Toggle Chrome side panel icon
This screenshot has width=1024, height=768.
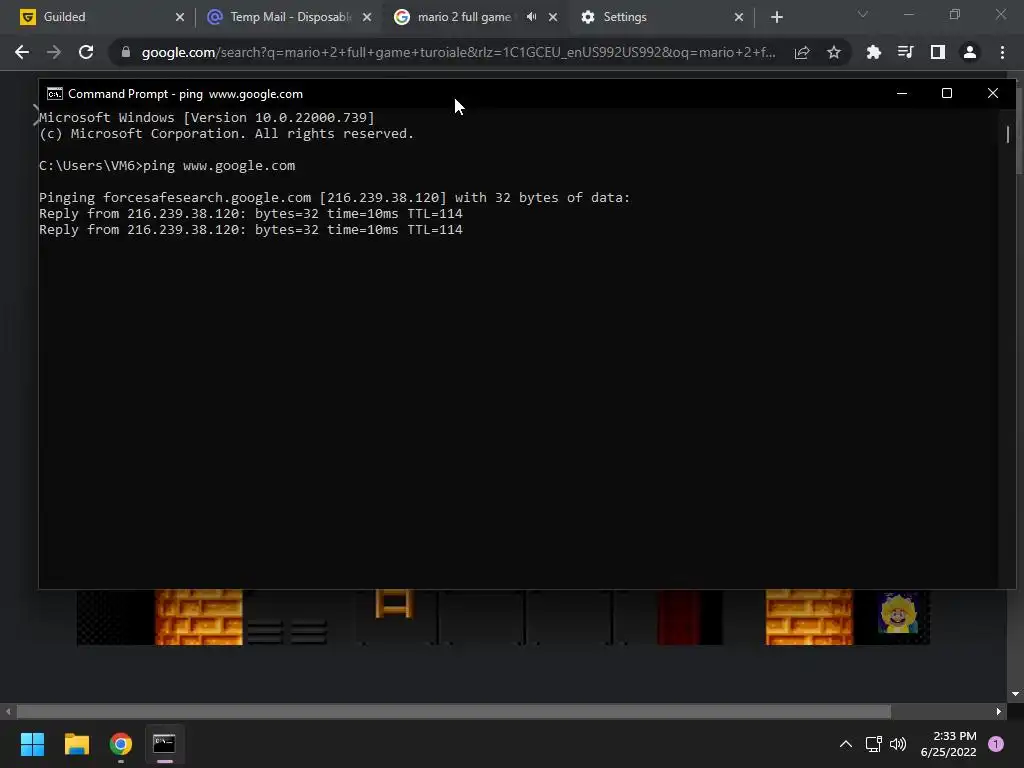[x=938, y=52]
